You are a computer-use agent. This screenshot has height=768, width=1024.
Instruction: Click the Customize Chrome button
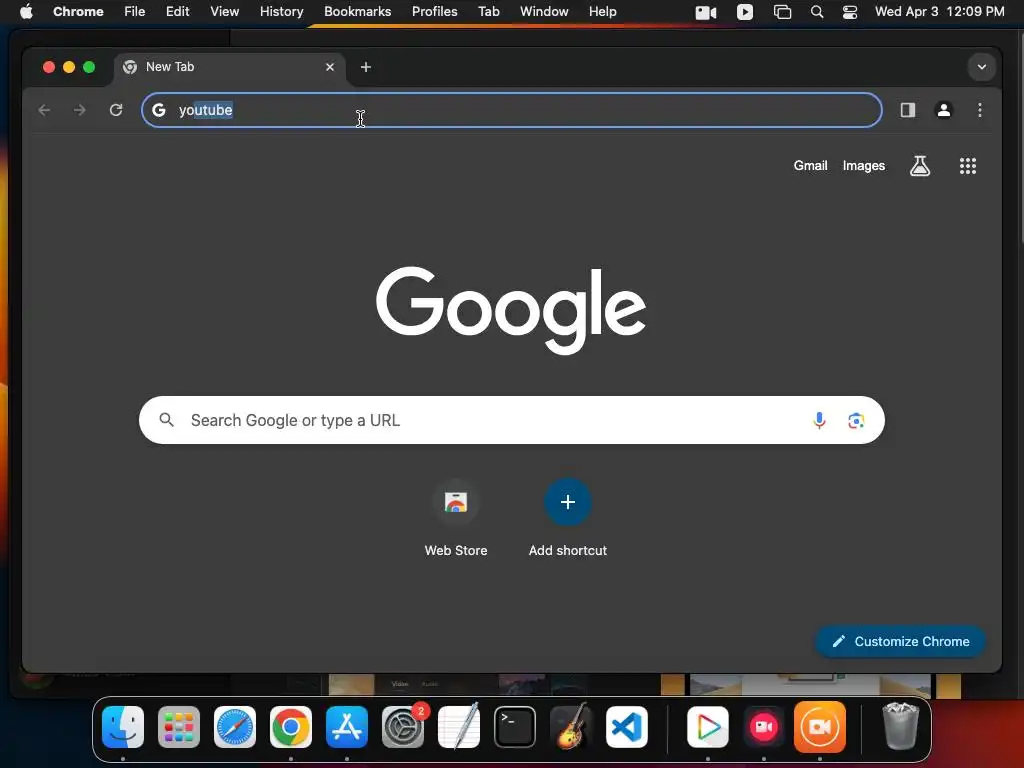pyautogui.click(x=900, y=641)
